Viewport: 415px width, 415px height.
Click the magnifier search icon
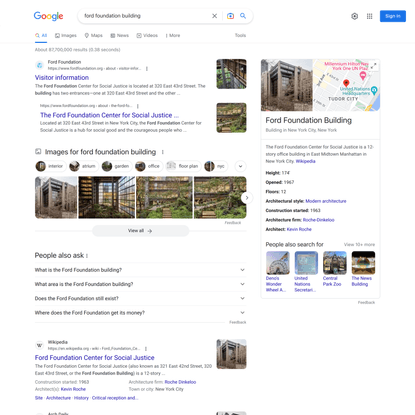pos(243,16)
